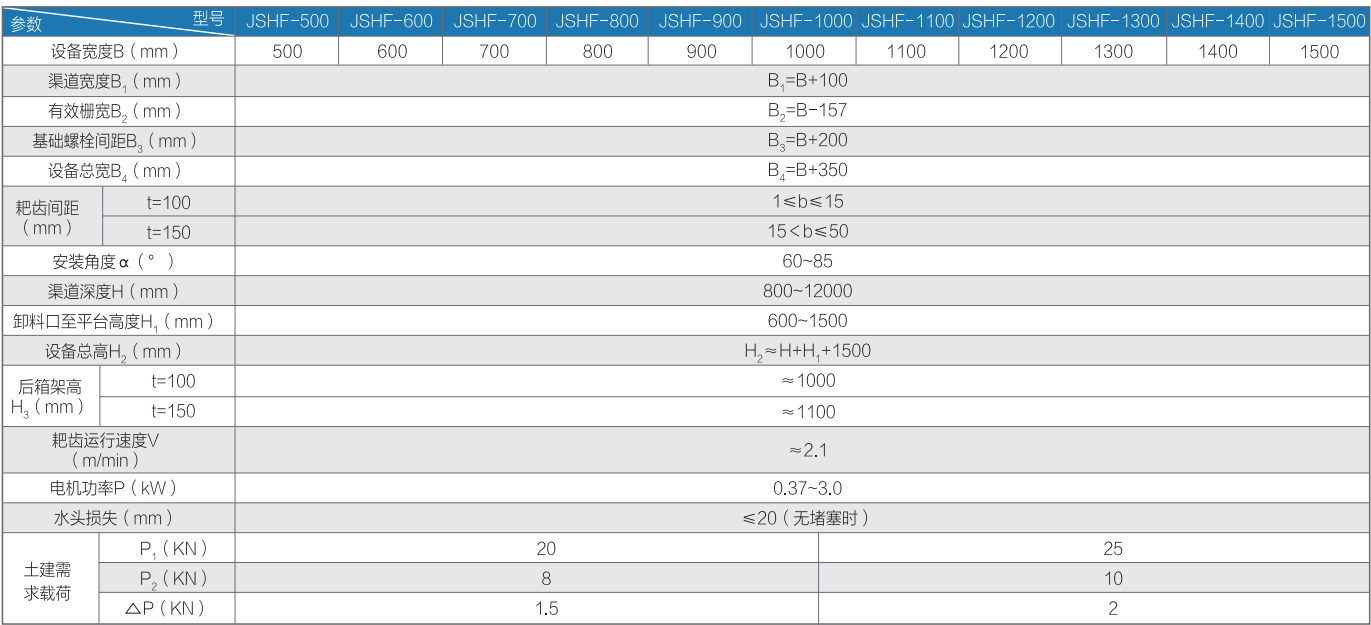Select the 1300 device width value
1371x625 pixels.
pos(1113,52)
